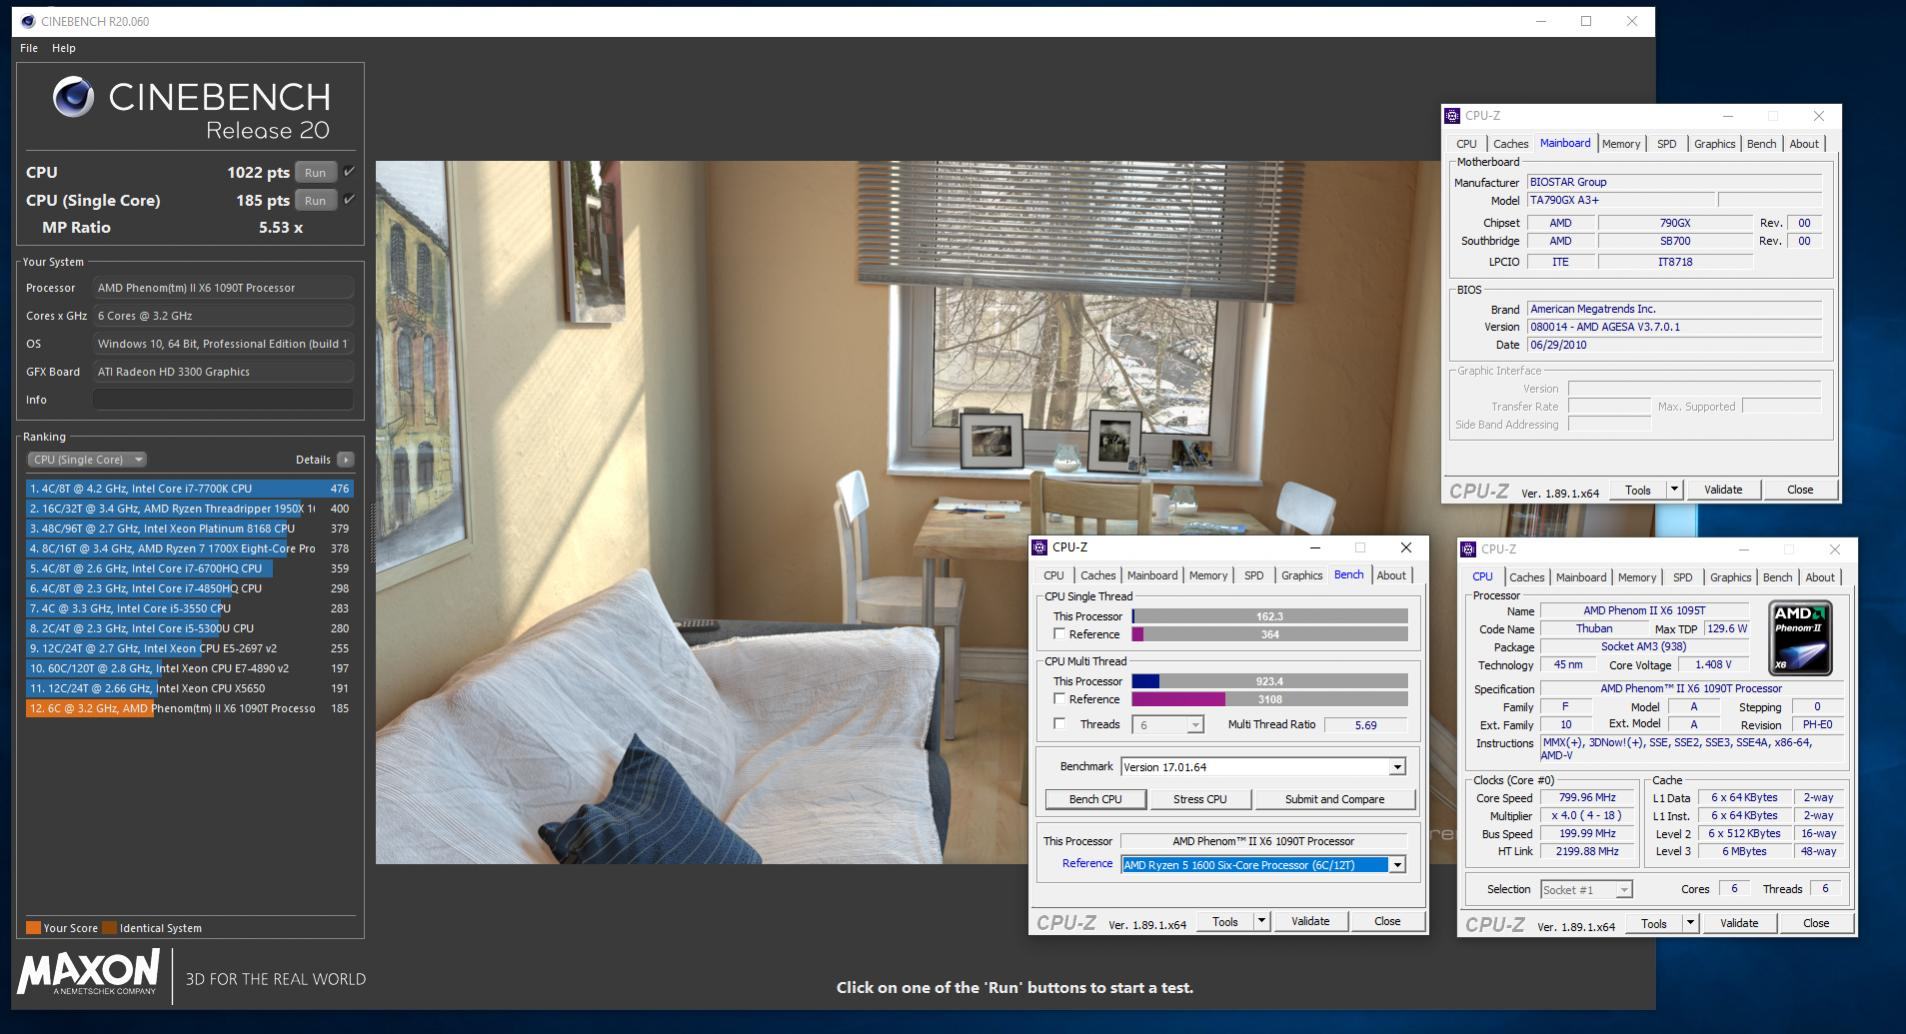Screen dimensions: 1906x1034
Task: Select ranking row AMD Ryzen Threadripper 1950X
Action: point(189,509)
